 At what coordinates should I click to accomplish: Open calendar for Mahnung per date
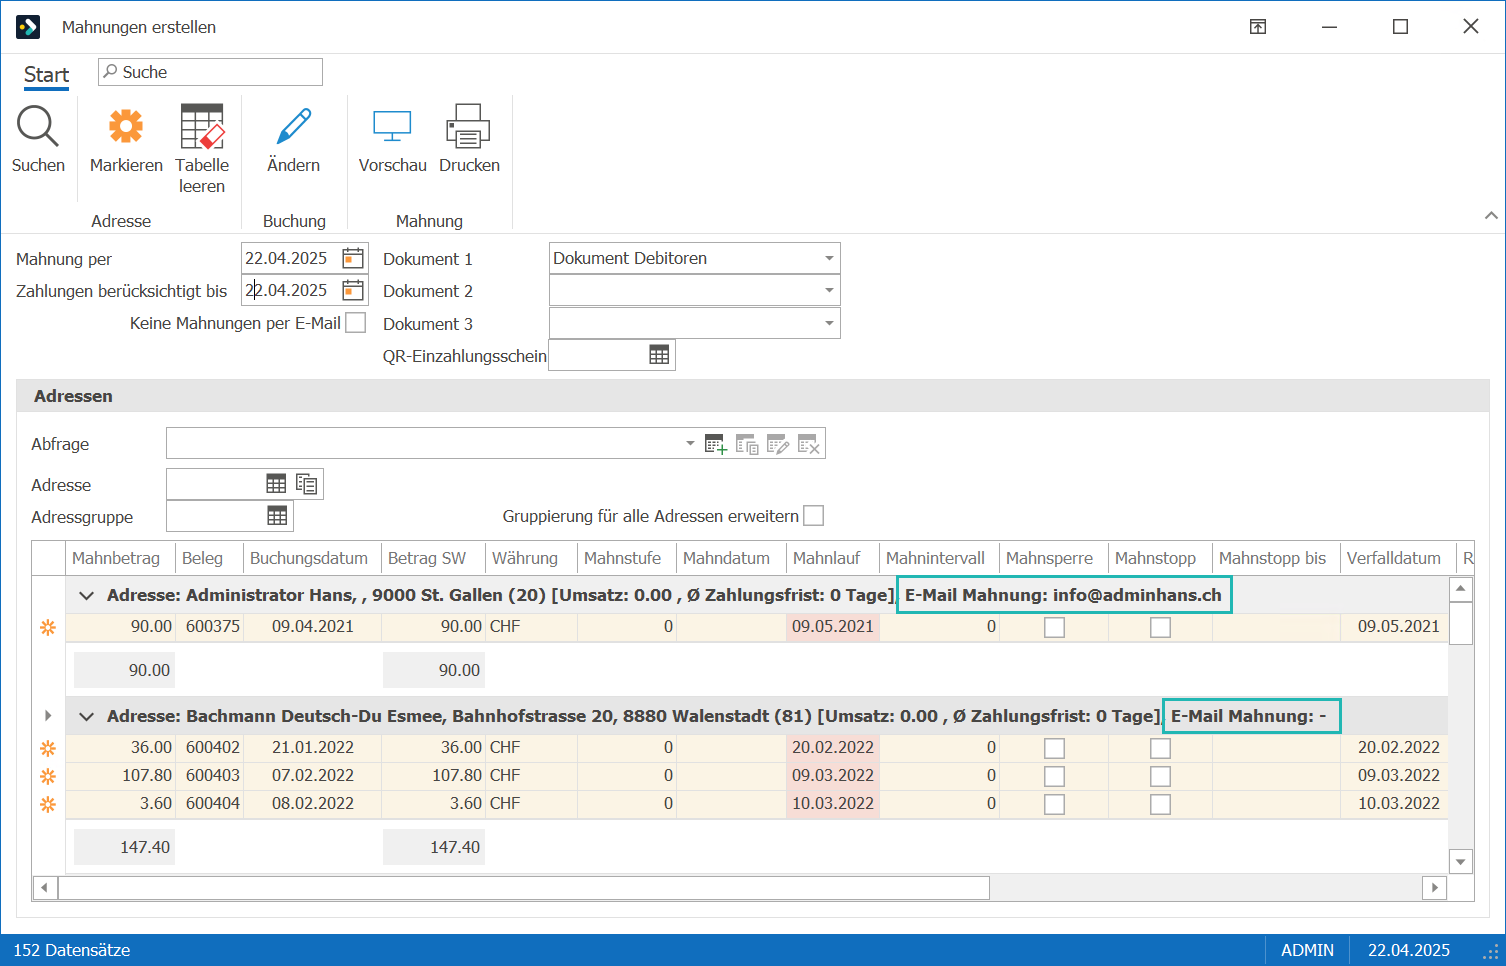(x=353, y=258)
